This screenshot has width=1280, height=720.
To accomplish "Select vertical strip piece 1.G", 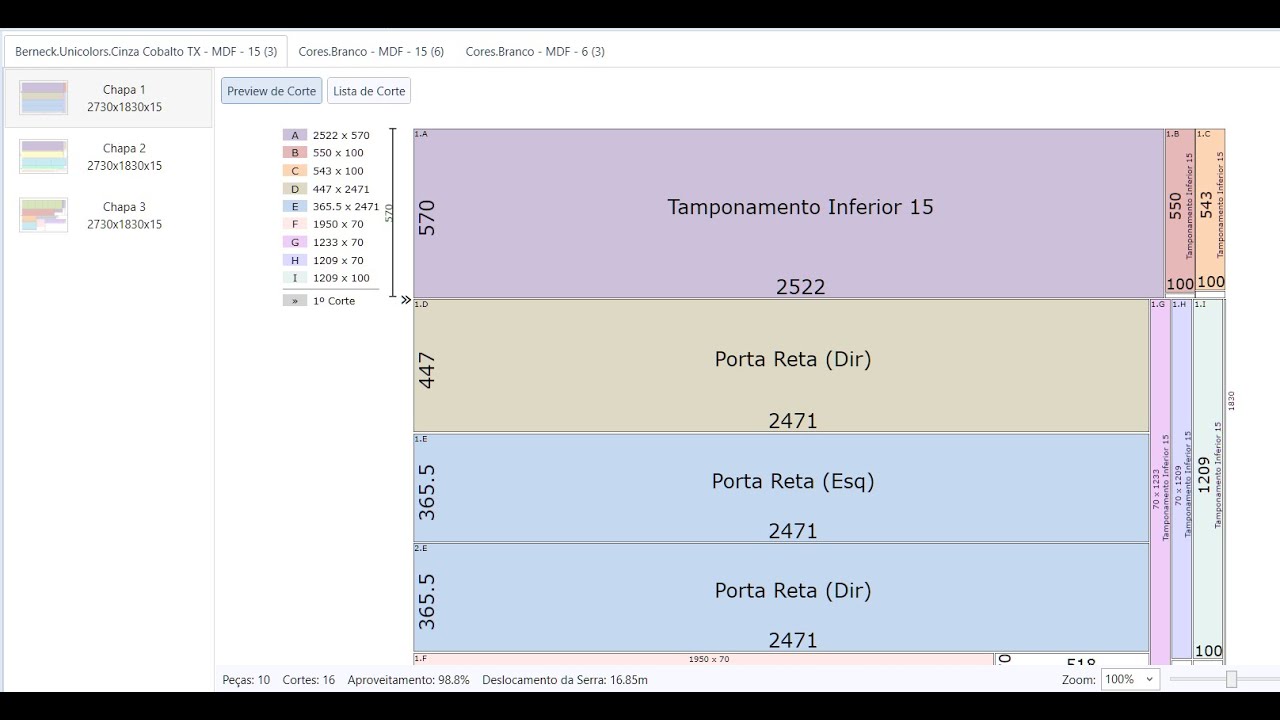I will pos(1160,482).
